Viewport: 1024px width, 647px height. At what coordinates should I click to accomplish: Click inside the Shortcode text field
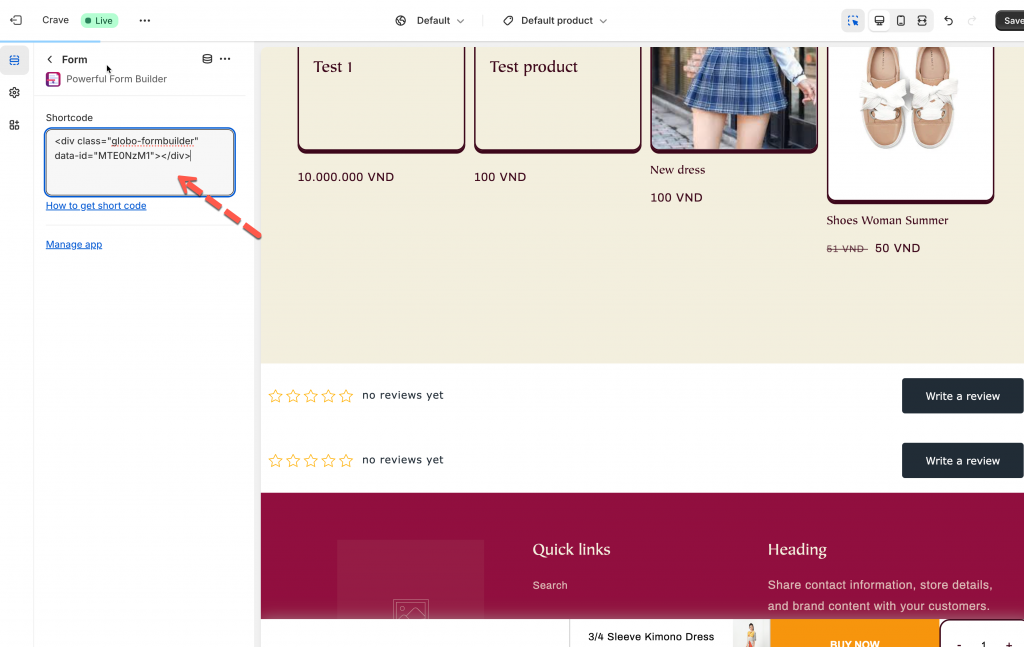(140, 162)
